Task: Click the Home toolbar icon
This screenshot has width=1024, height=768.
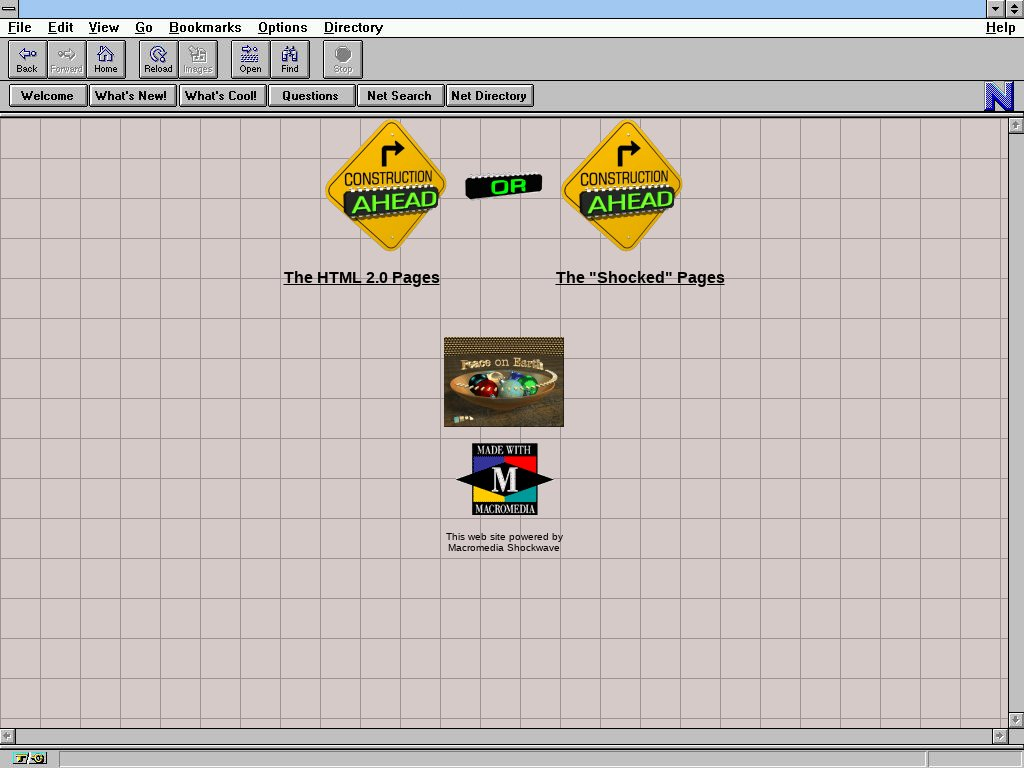Action: pos(105,59)
